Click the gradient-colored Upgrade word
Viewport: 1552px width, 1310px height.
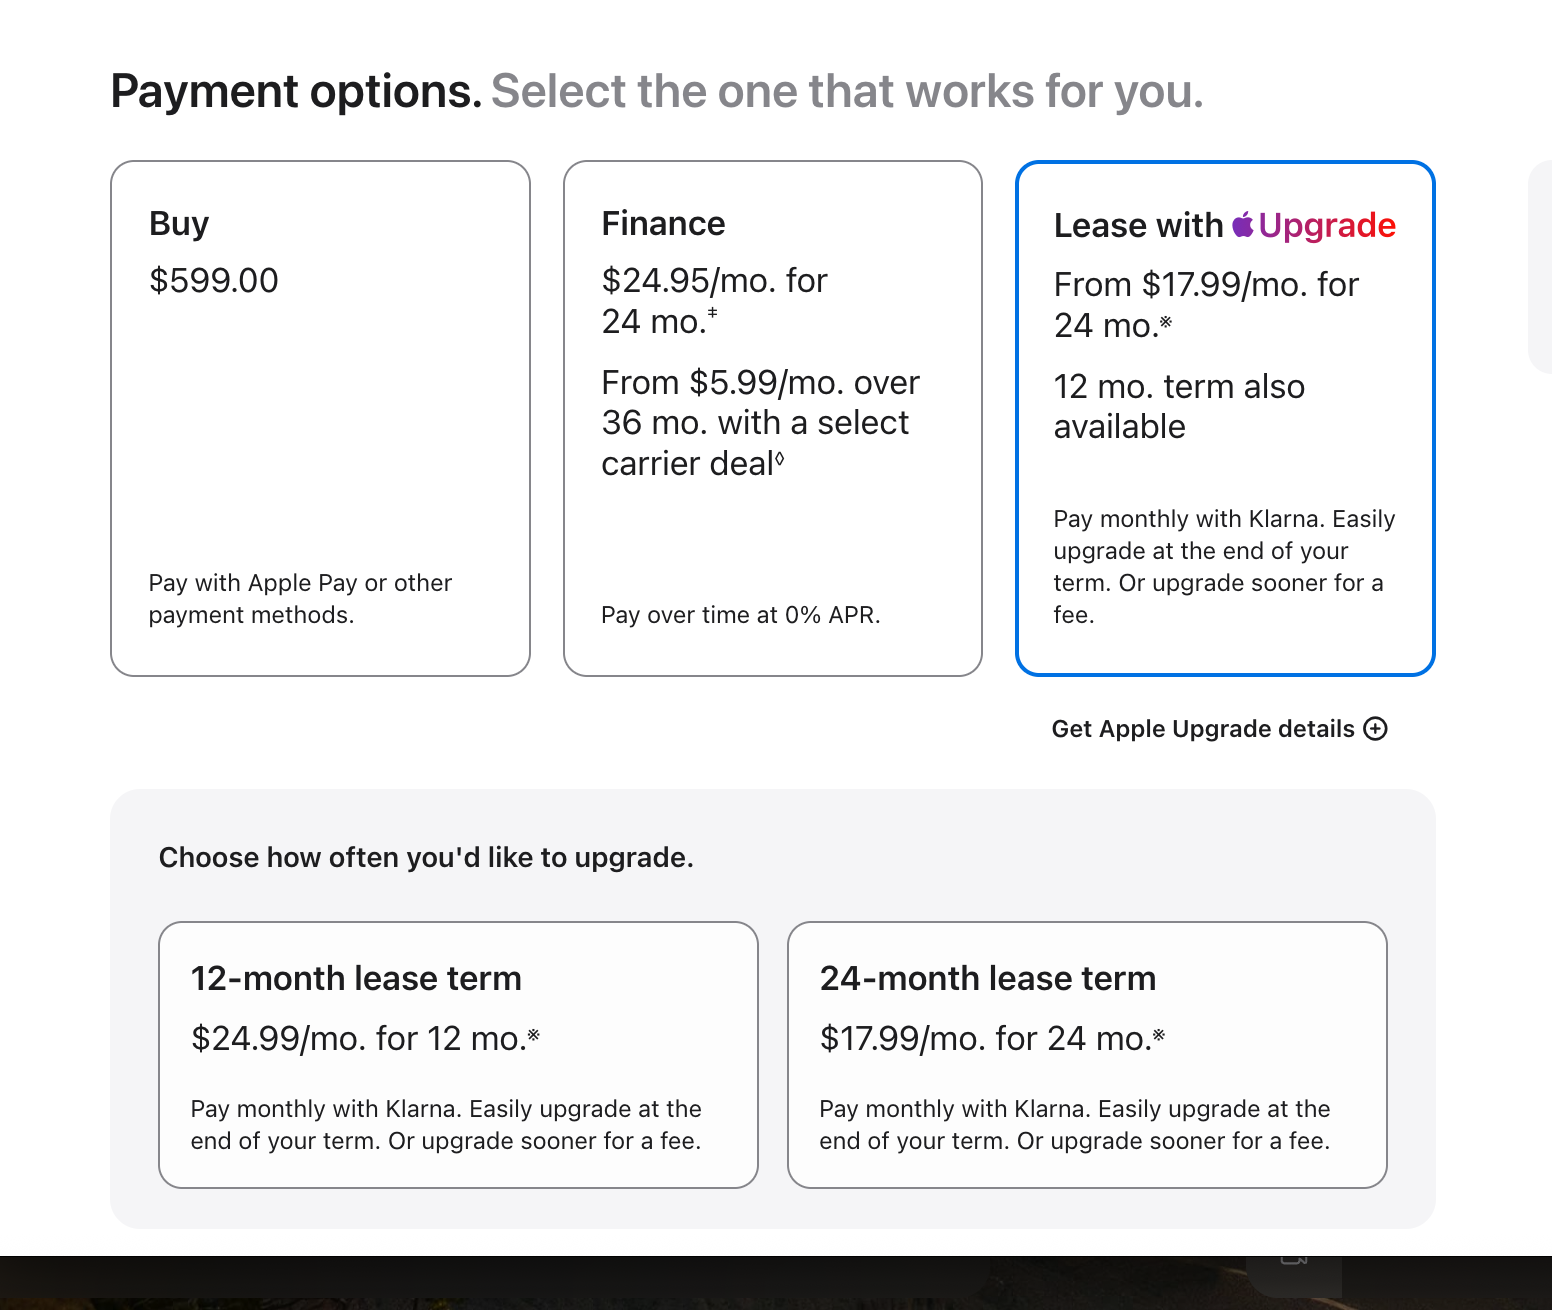click(1327, 225)
